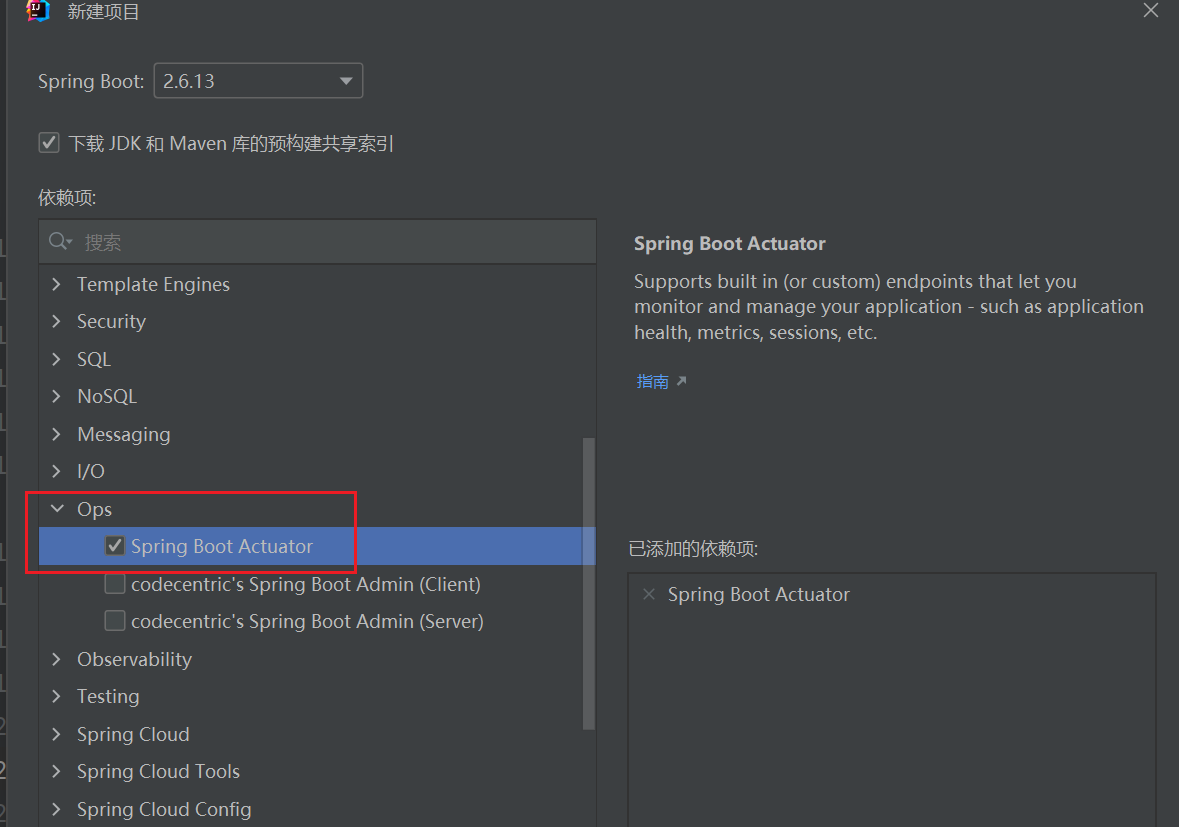Expand the I/O category
This screenshot has height=827, width=1179.
pos(56,471)
